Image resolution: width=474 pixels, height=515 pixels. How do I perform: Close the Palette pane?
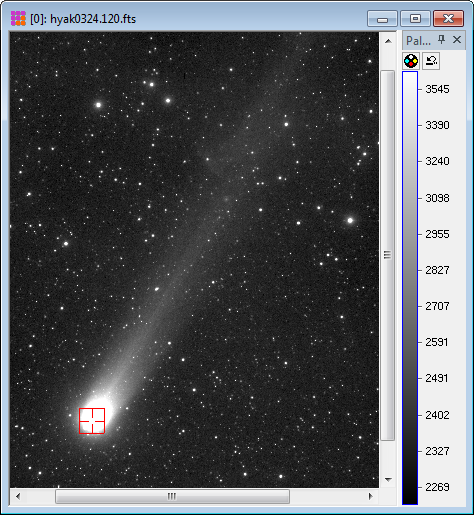[x=457, y=40]
